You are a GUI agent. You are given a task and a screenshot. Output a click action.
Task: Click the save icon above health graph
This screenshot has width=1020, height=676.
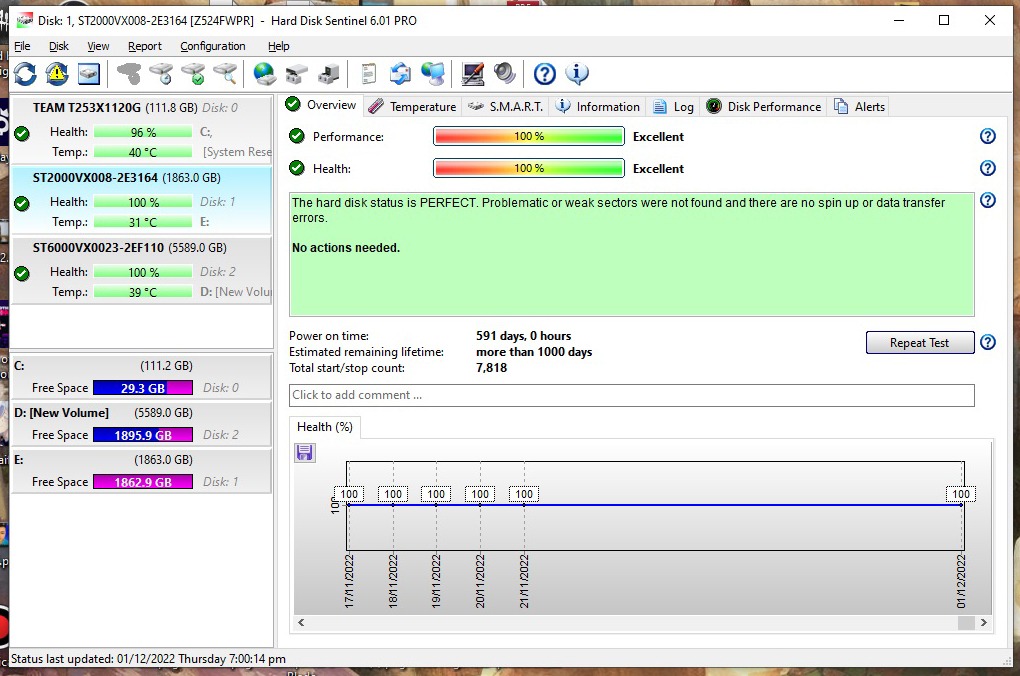point(305,453)
